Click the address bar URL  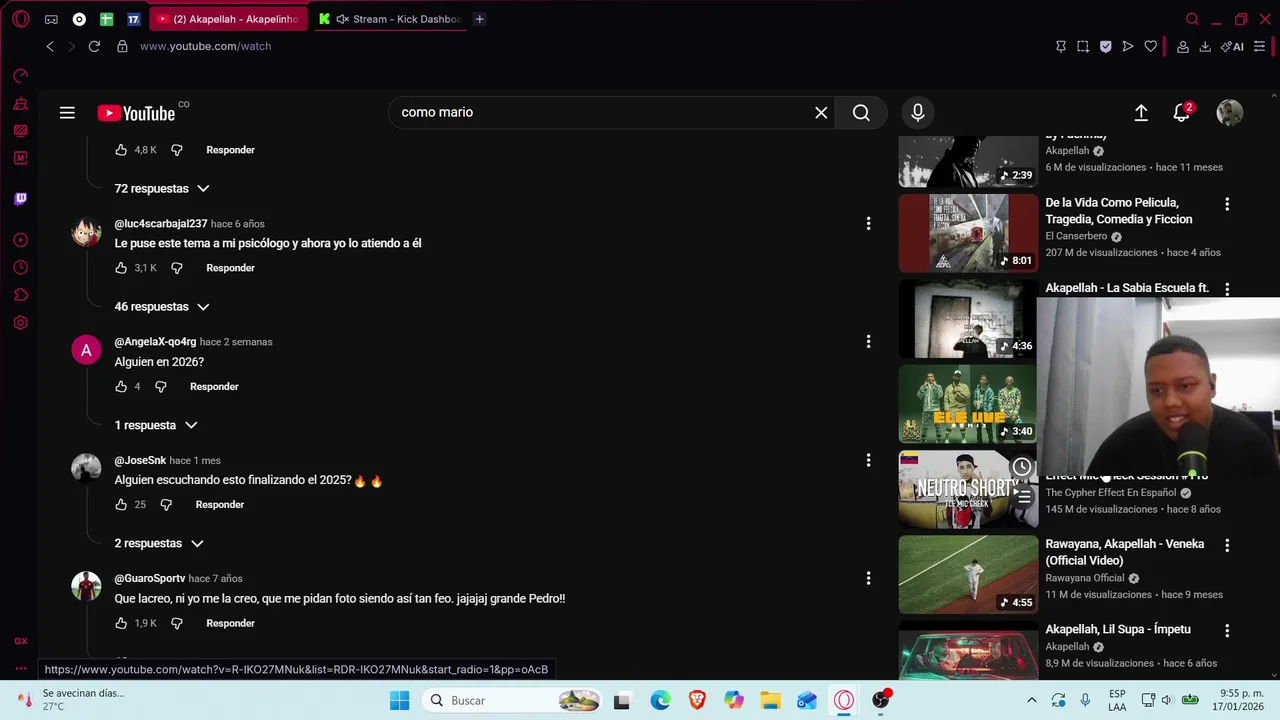206,46
